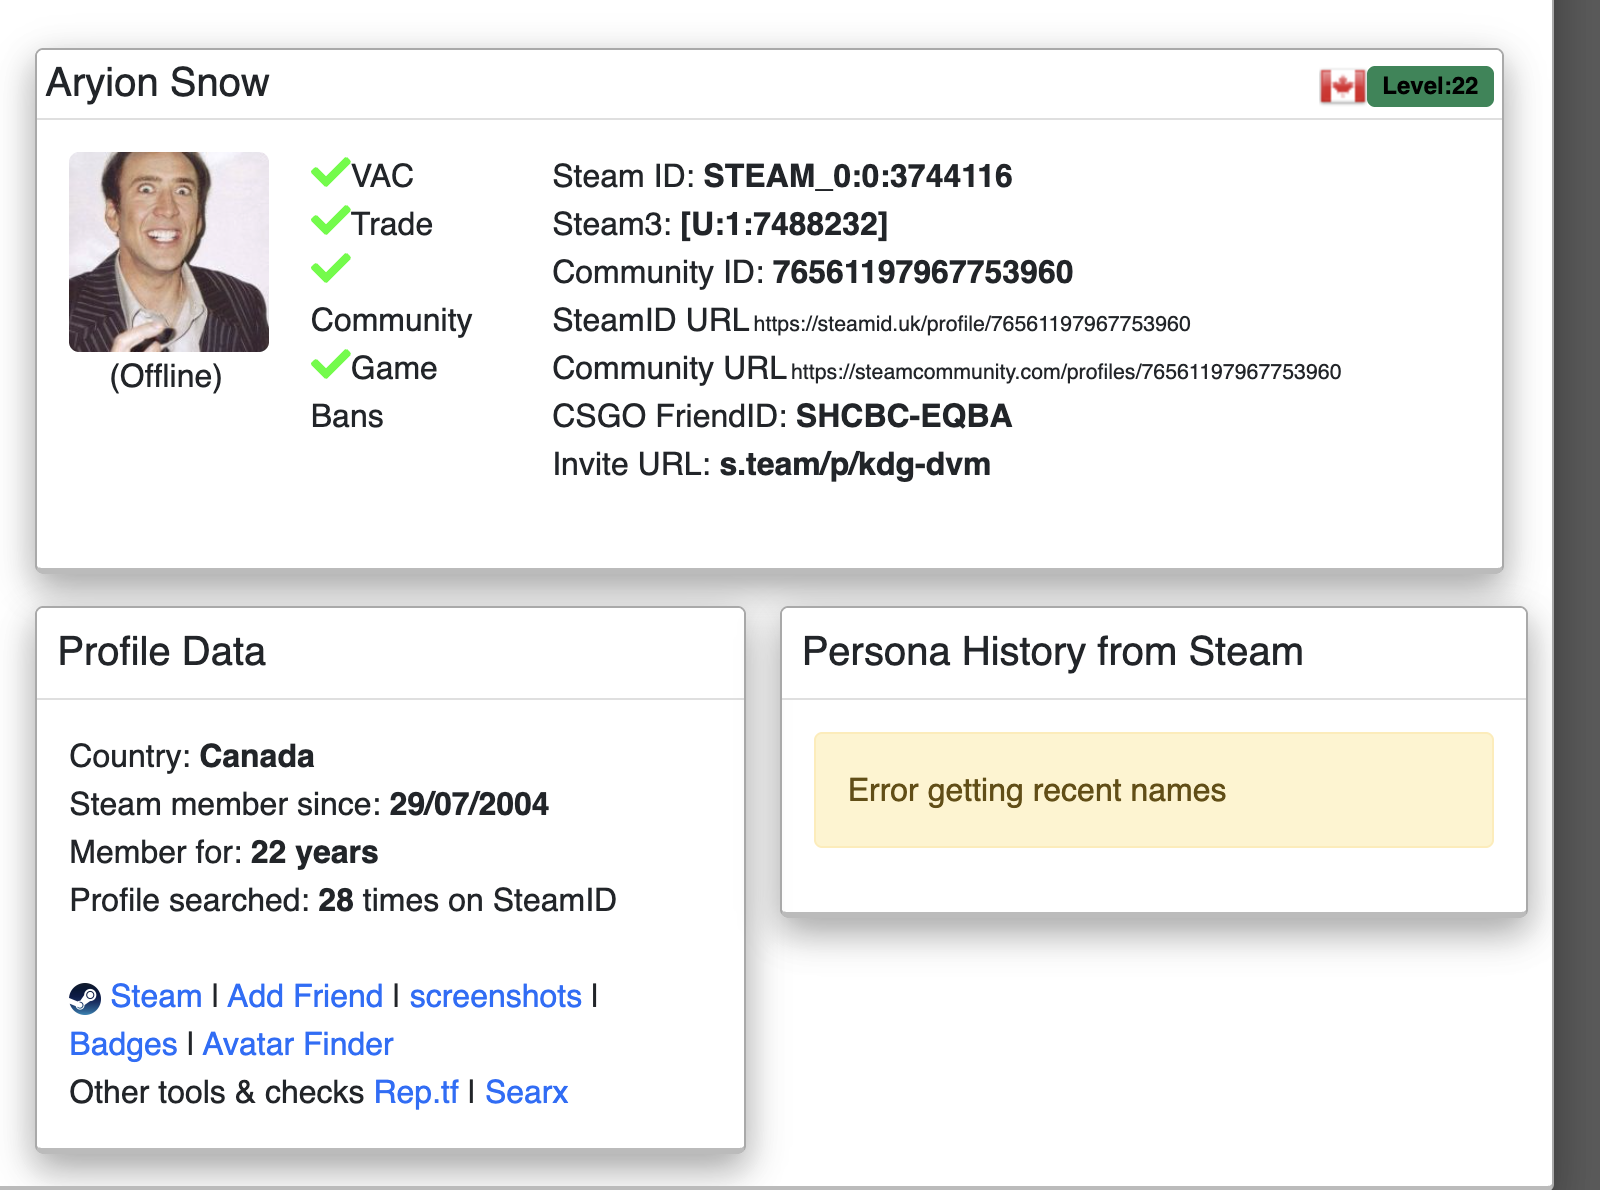
Task: Click the Add Friend link
Action: 305,997
